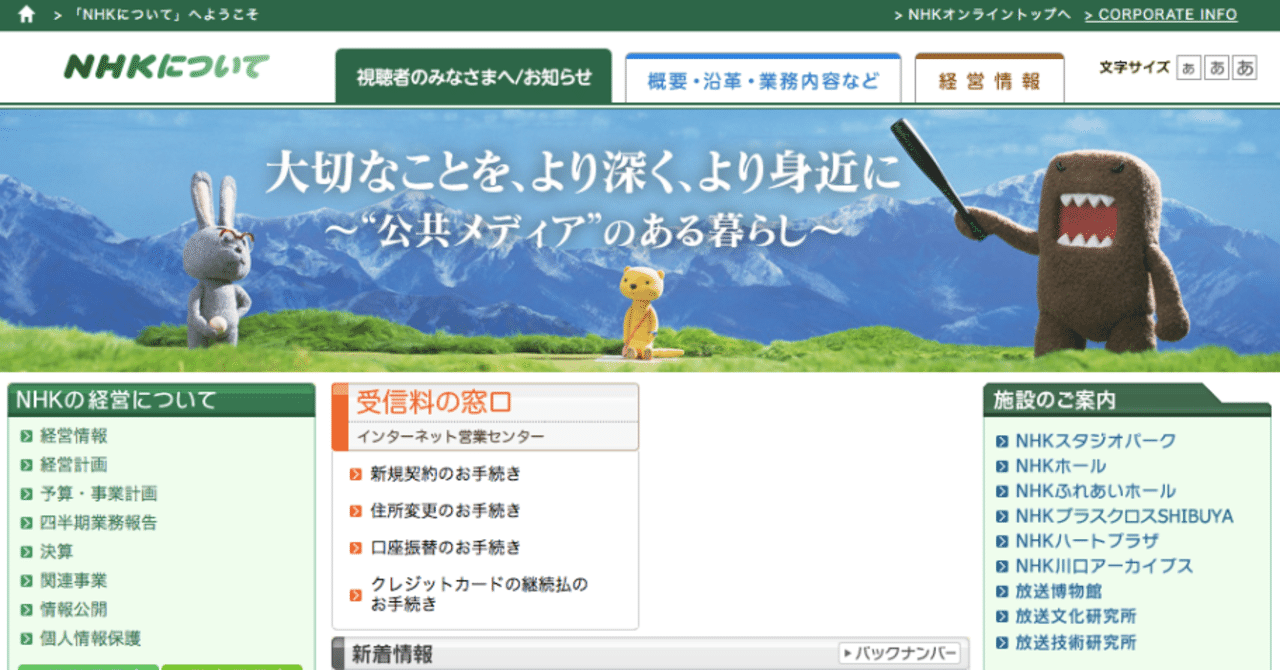Select the large font size button
This screenshot has height=670, width=1280.
(1244, 67)
